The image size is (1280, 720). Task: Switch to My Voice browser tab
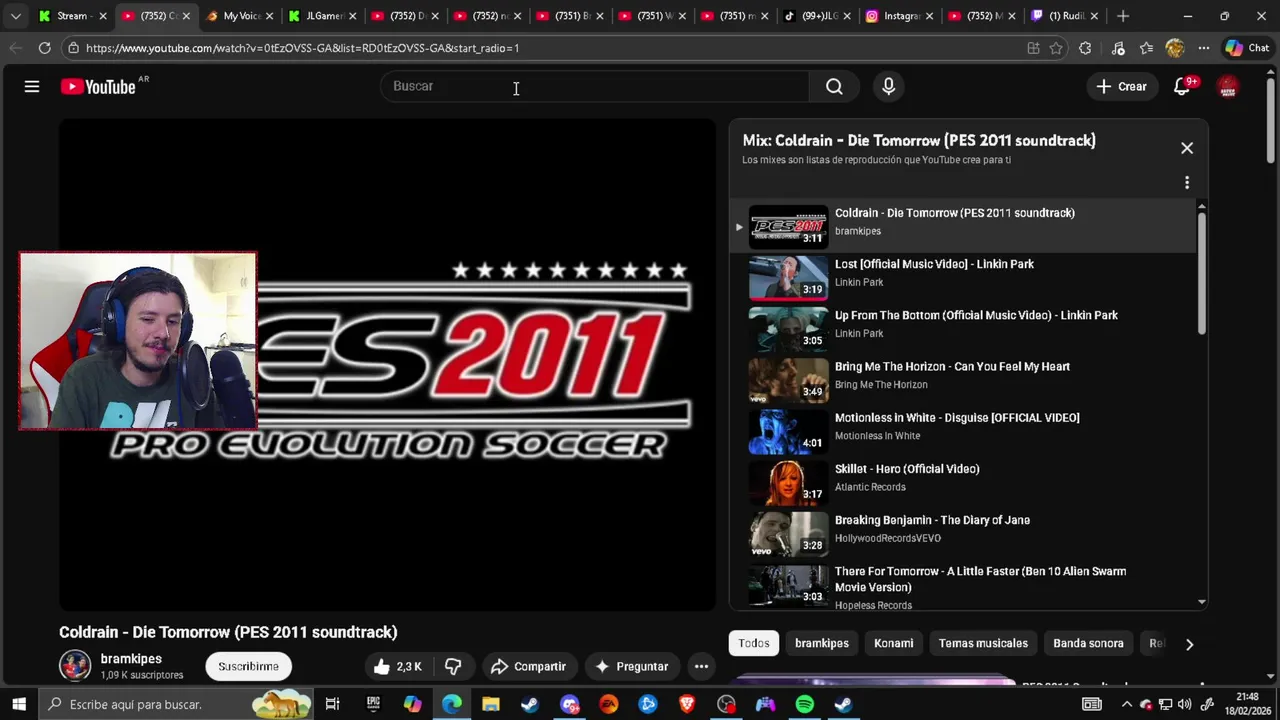(238, 16)
